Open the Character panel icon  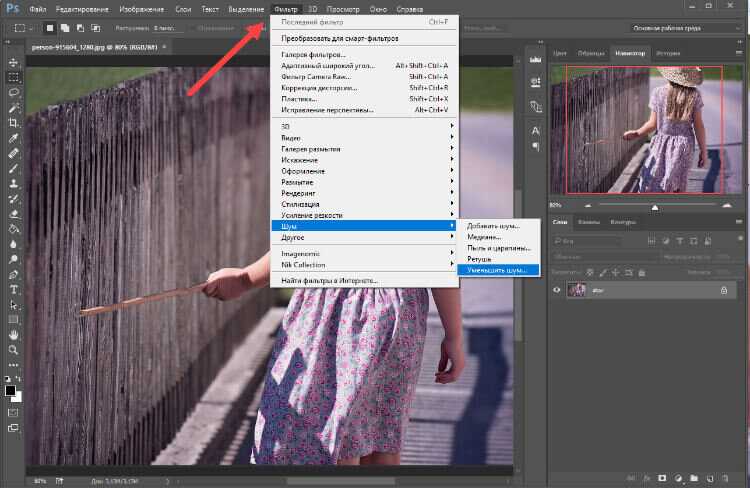click(536, 130)
